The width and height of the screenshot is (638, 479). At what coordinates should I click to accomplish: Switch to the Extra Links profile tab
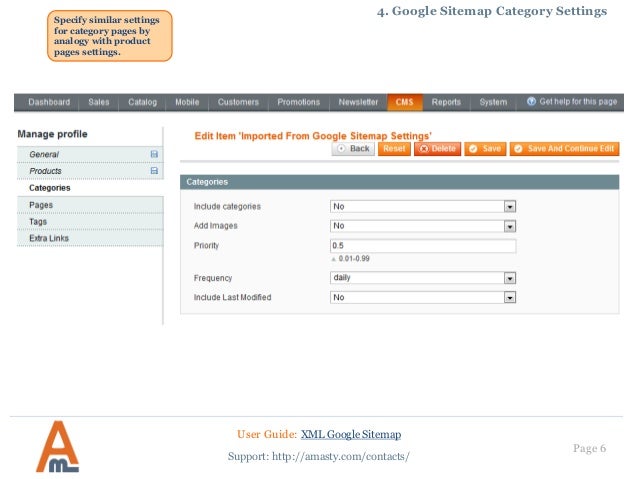tap(90, 238)
